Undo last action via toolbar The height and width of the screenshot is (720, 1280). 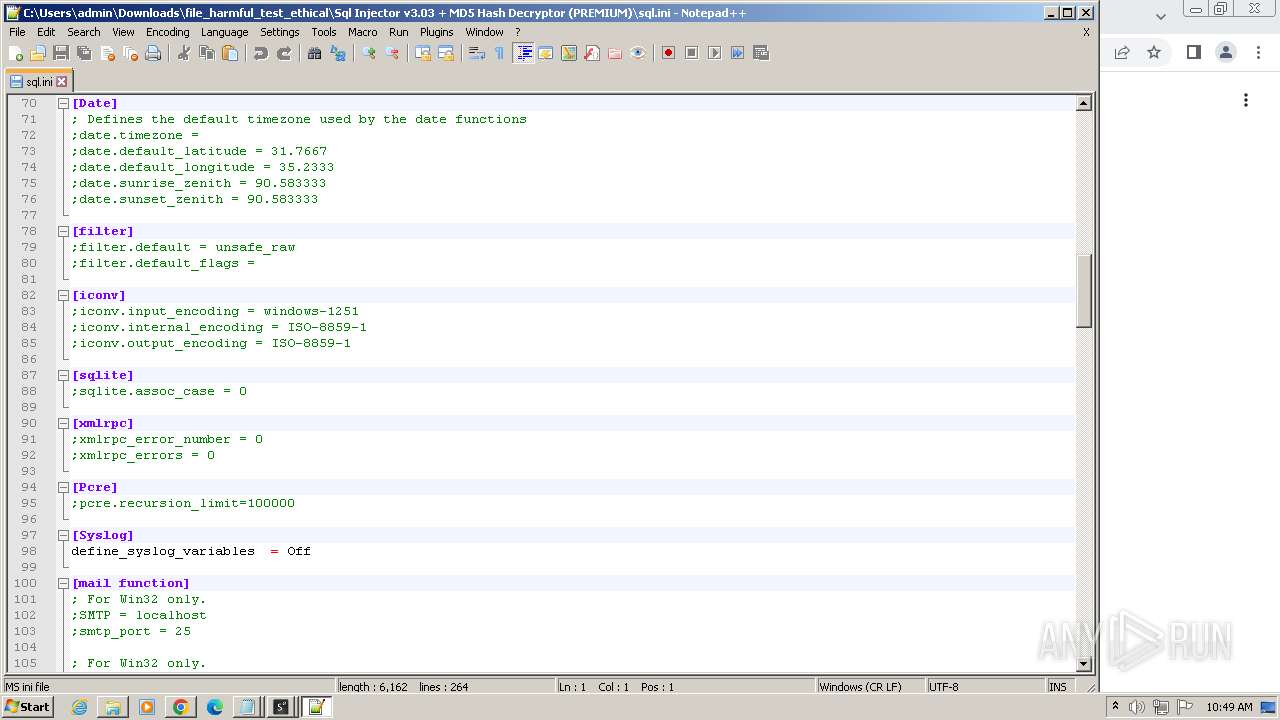261,53
